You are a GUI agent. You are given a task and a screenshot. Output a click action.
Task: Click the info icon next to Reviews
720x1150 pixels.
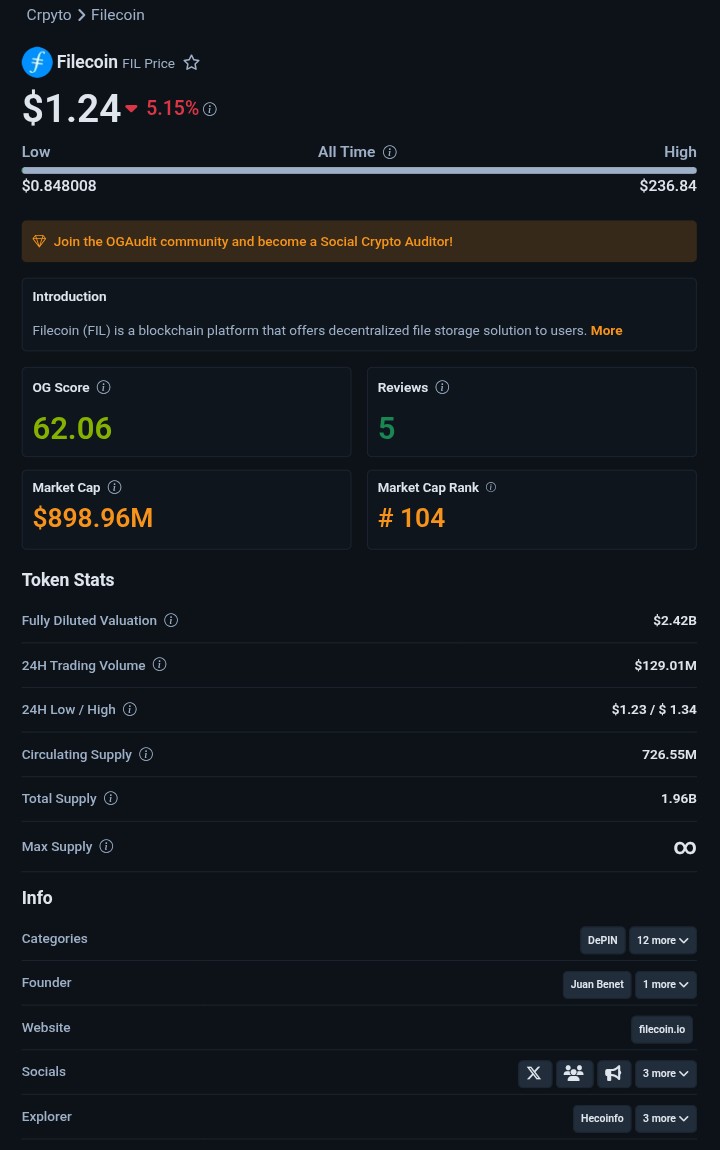(442, 387)
